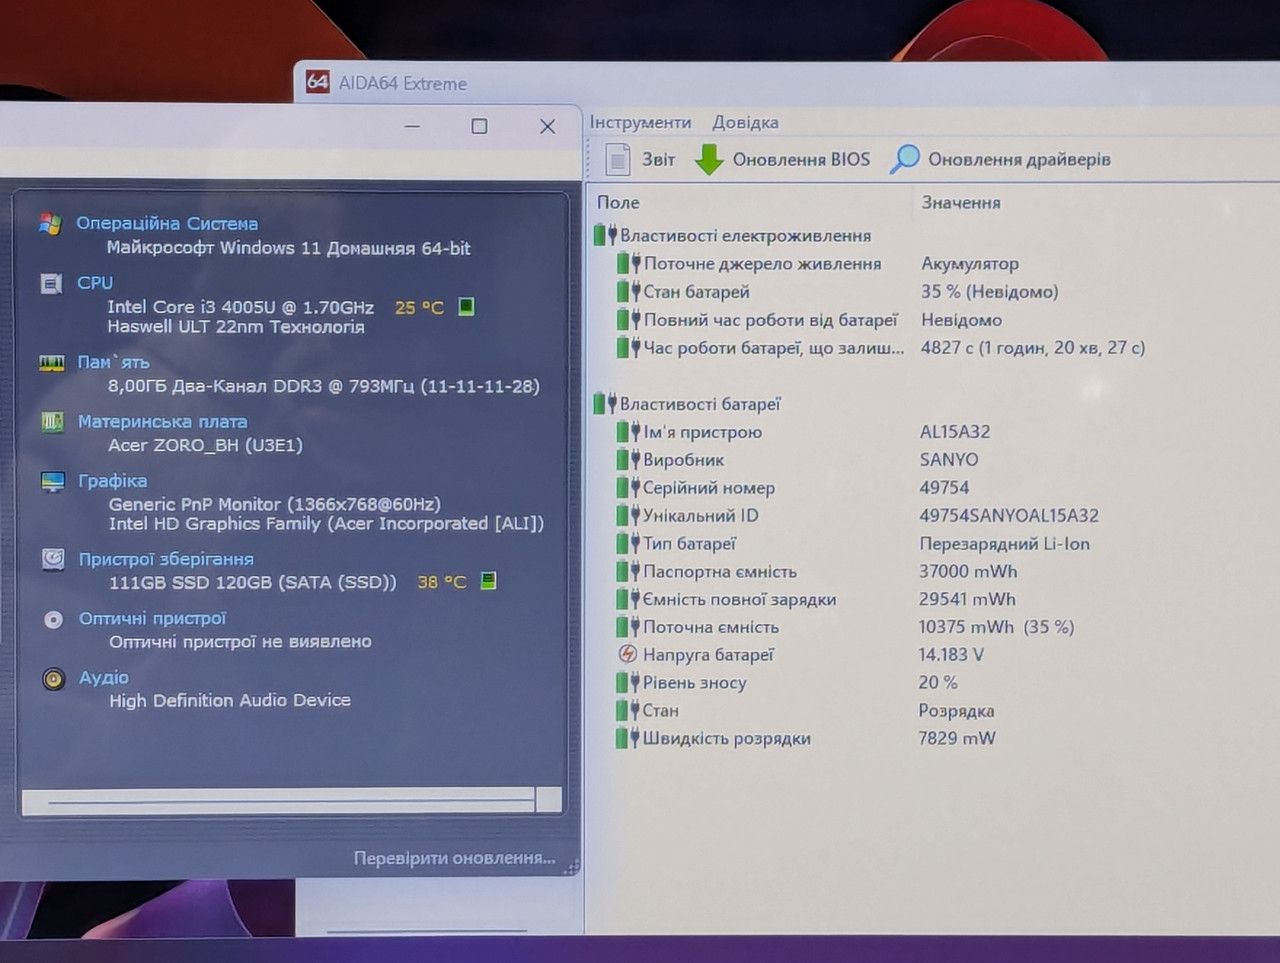Click the Властивості електроживлення battery icon
This screenshot has width=1280, height=963.
(604, 235)
